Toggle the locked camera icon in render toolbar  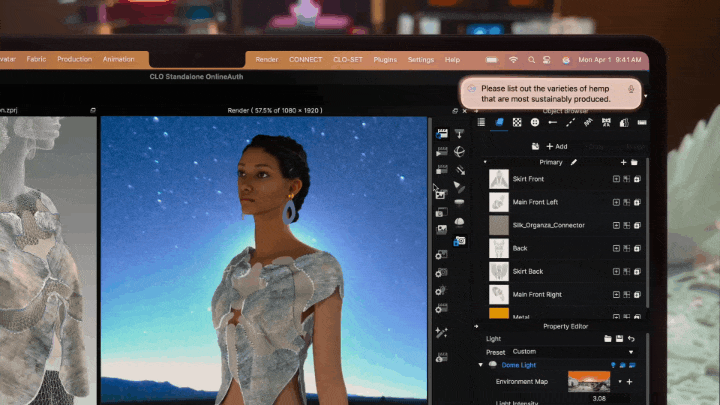tap(459, 241)
